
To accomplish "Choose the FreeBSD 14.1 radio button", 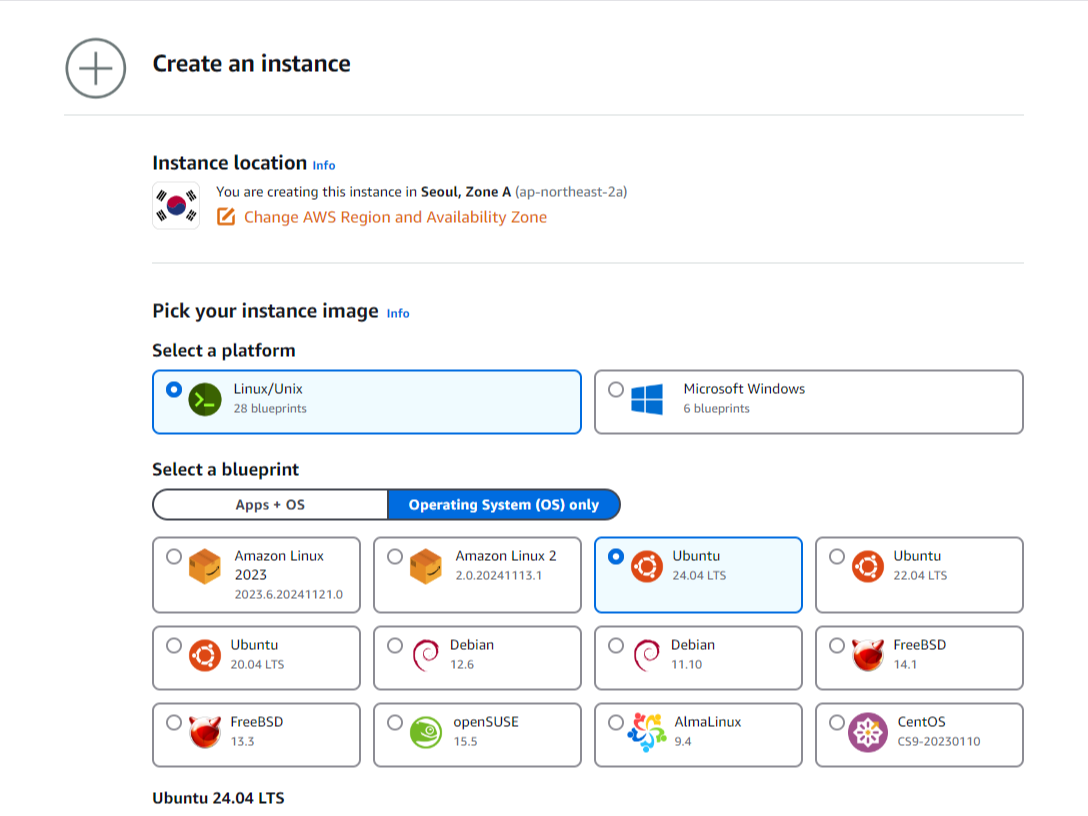I will 837,645.
